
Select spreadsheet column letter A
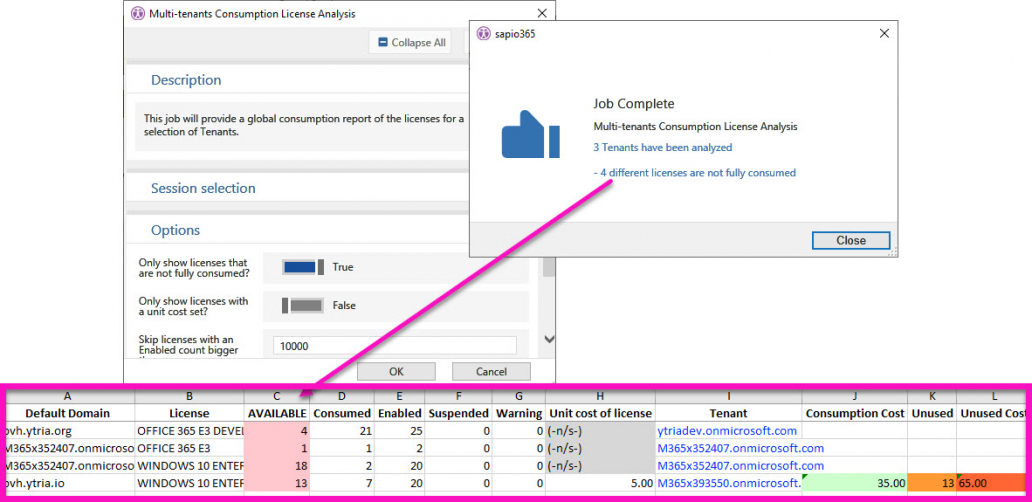click(68, 396)
